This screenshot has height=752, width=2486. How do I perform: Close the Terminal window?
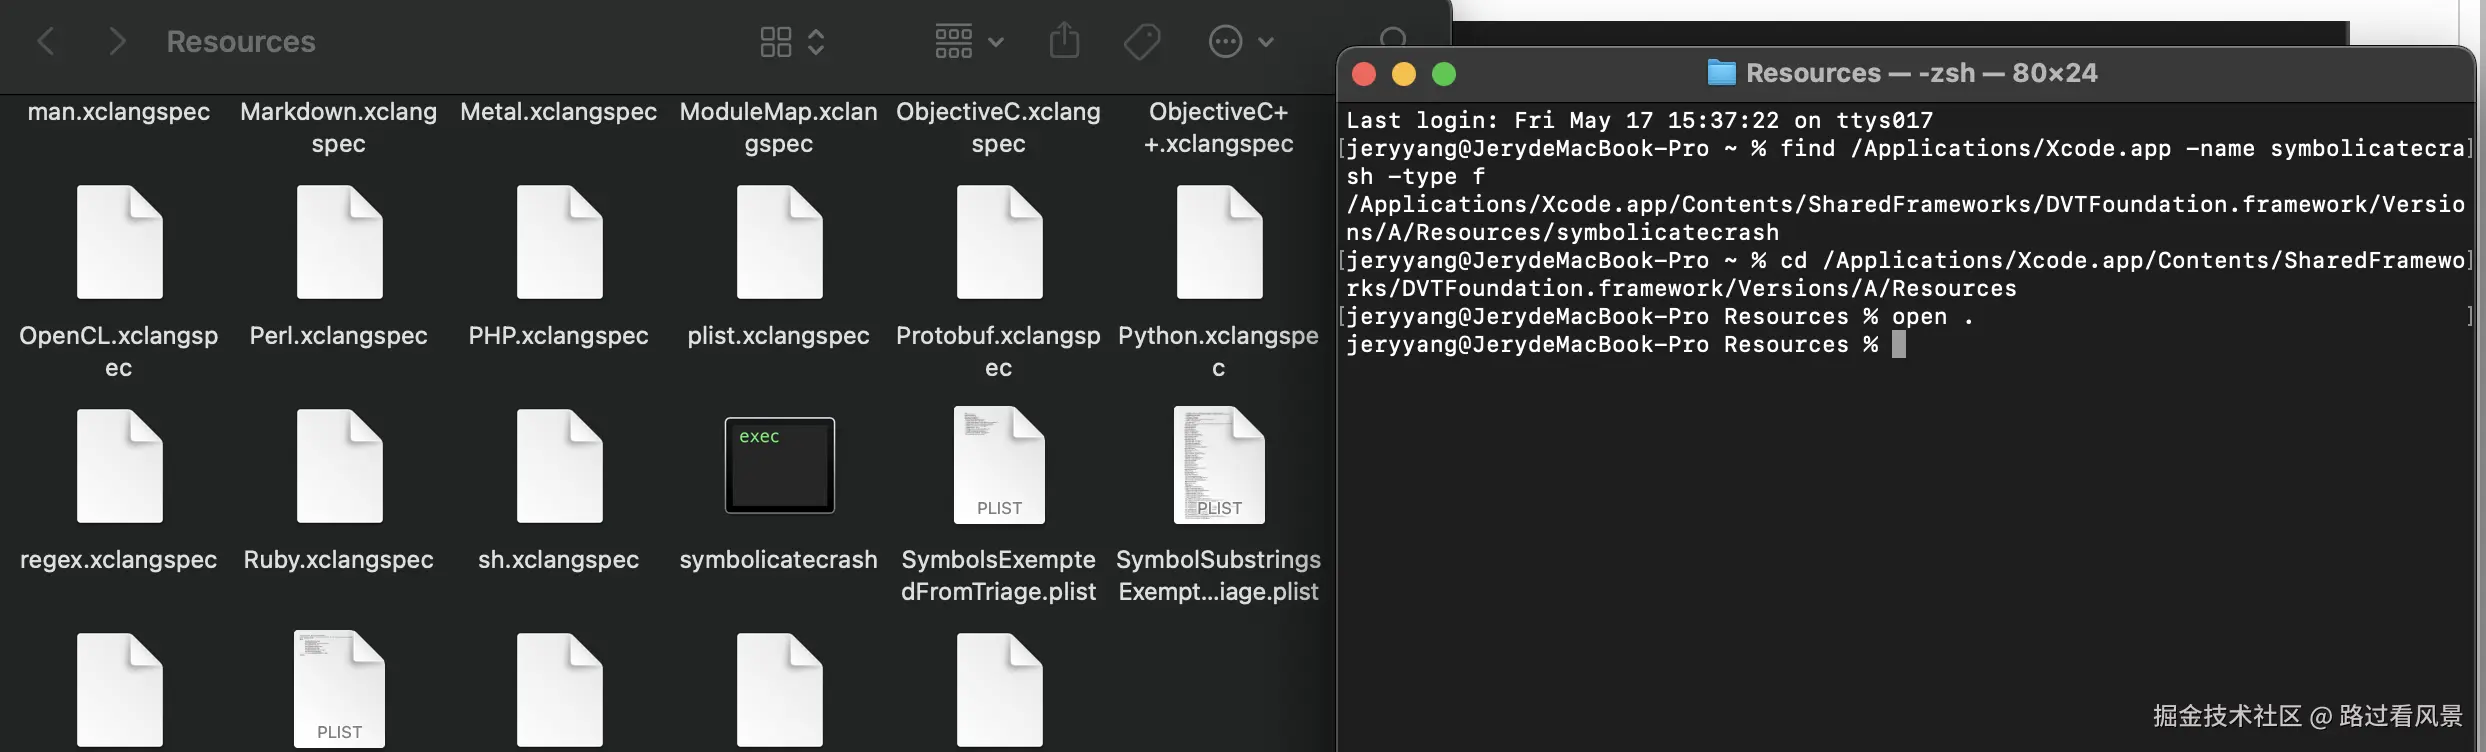1364,74
